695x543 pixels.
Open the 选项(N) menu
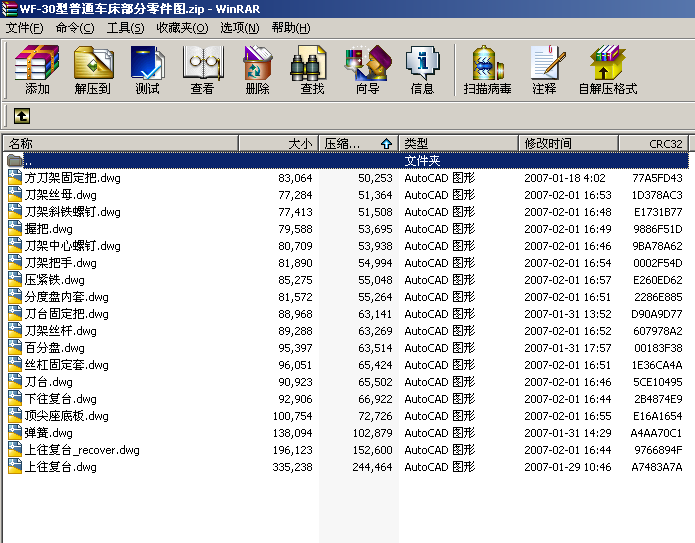point(240,28)
